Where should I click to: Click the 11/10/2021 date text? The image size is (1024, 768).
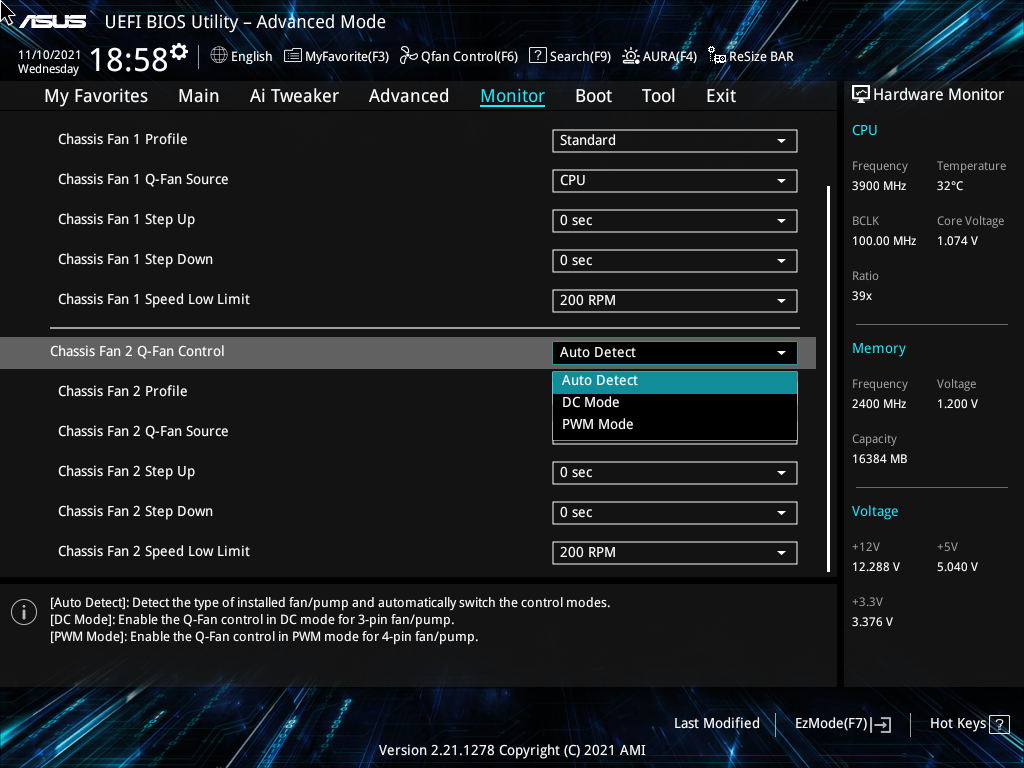49,55
